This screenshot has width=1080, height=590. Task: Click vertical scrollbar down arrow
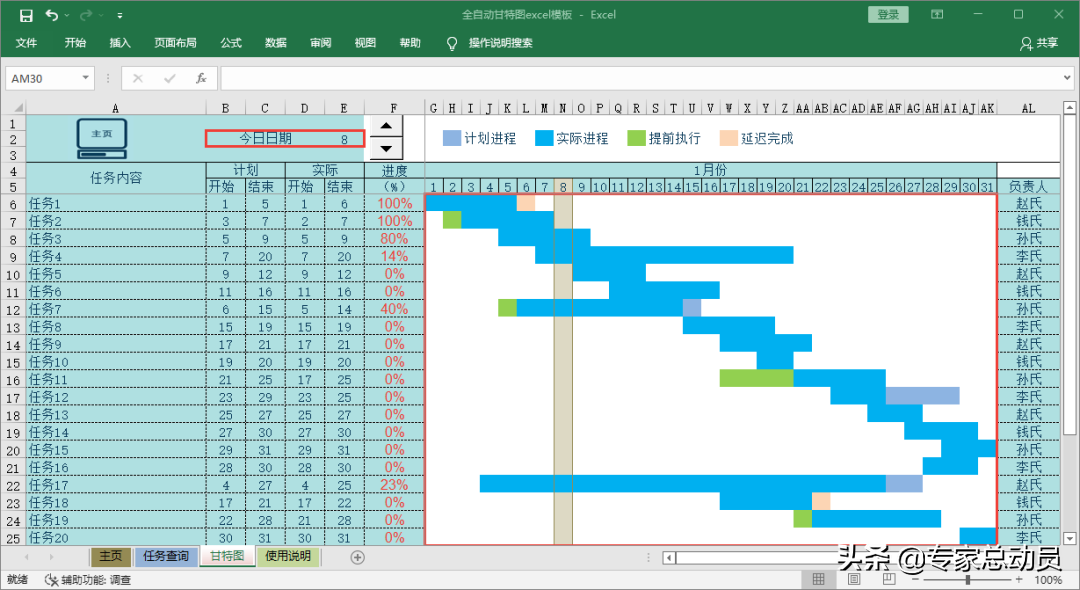tap(1070, 538)
